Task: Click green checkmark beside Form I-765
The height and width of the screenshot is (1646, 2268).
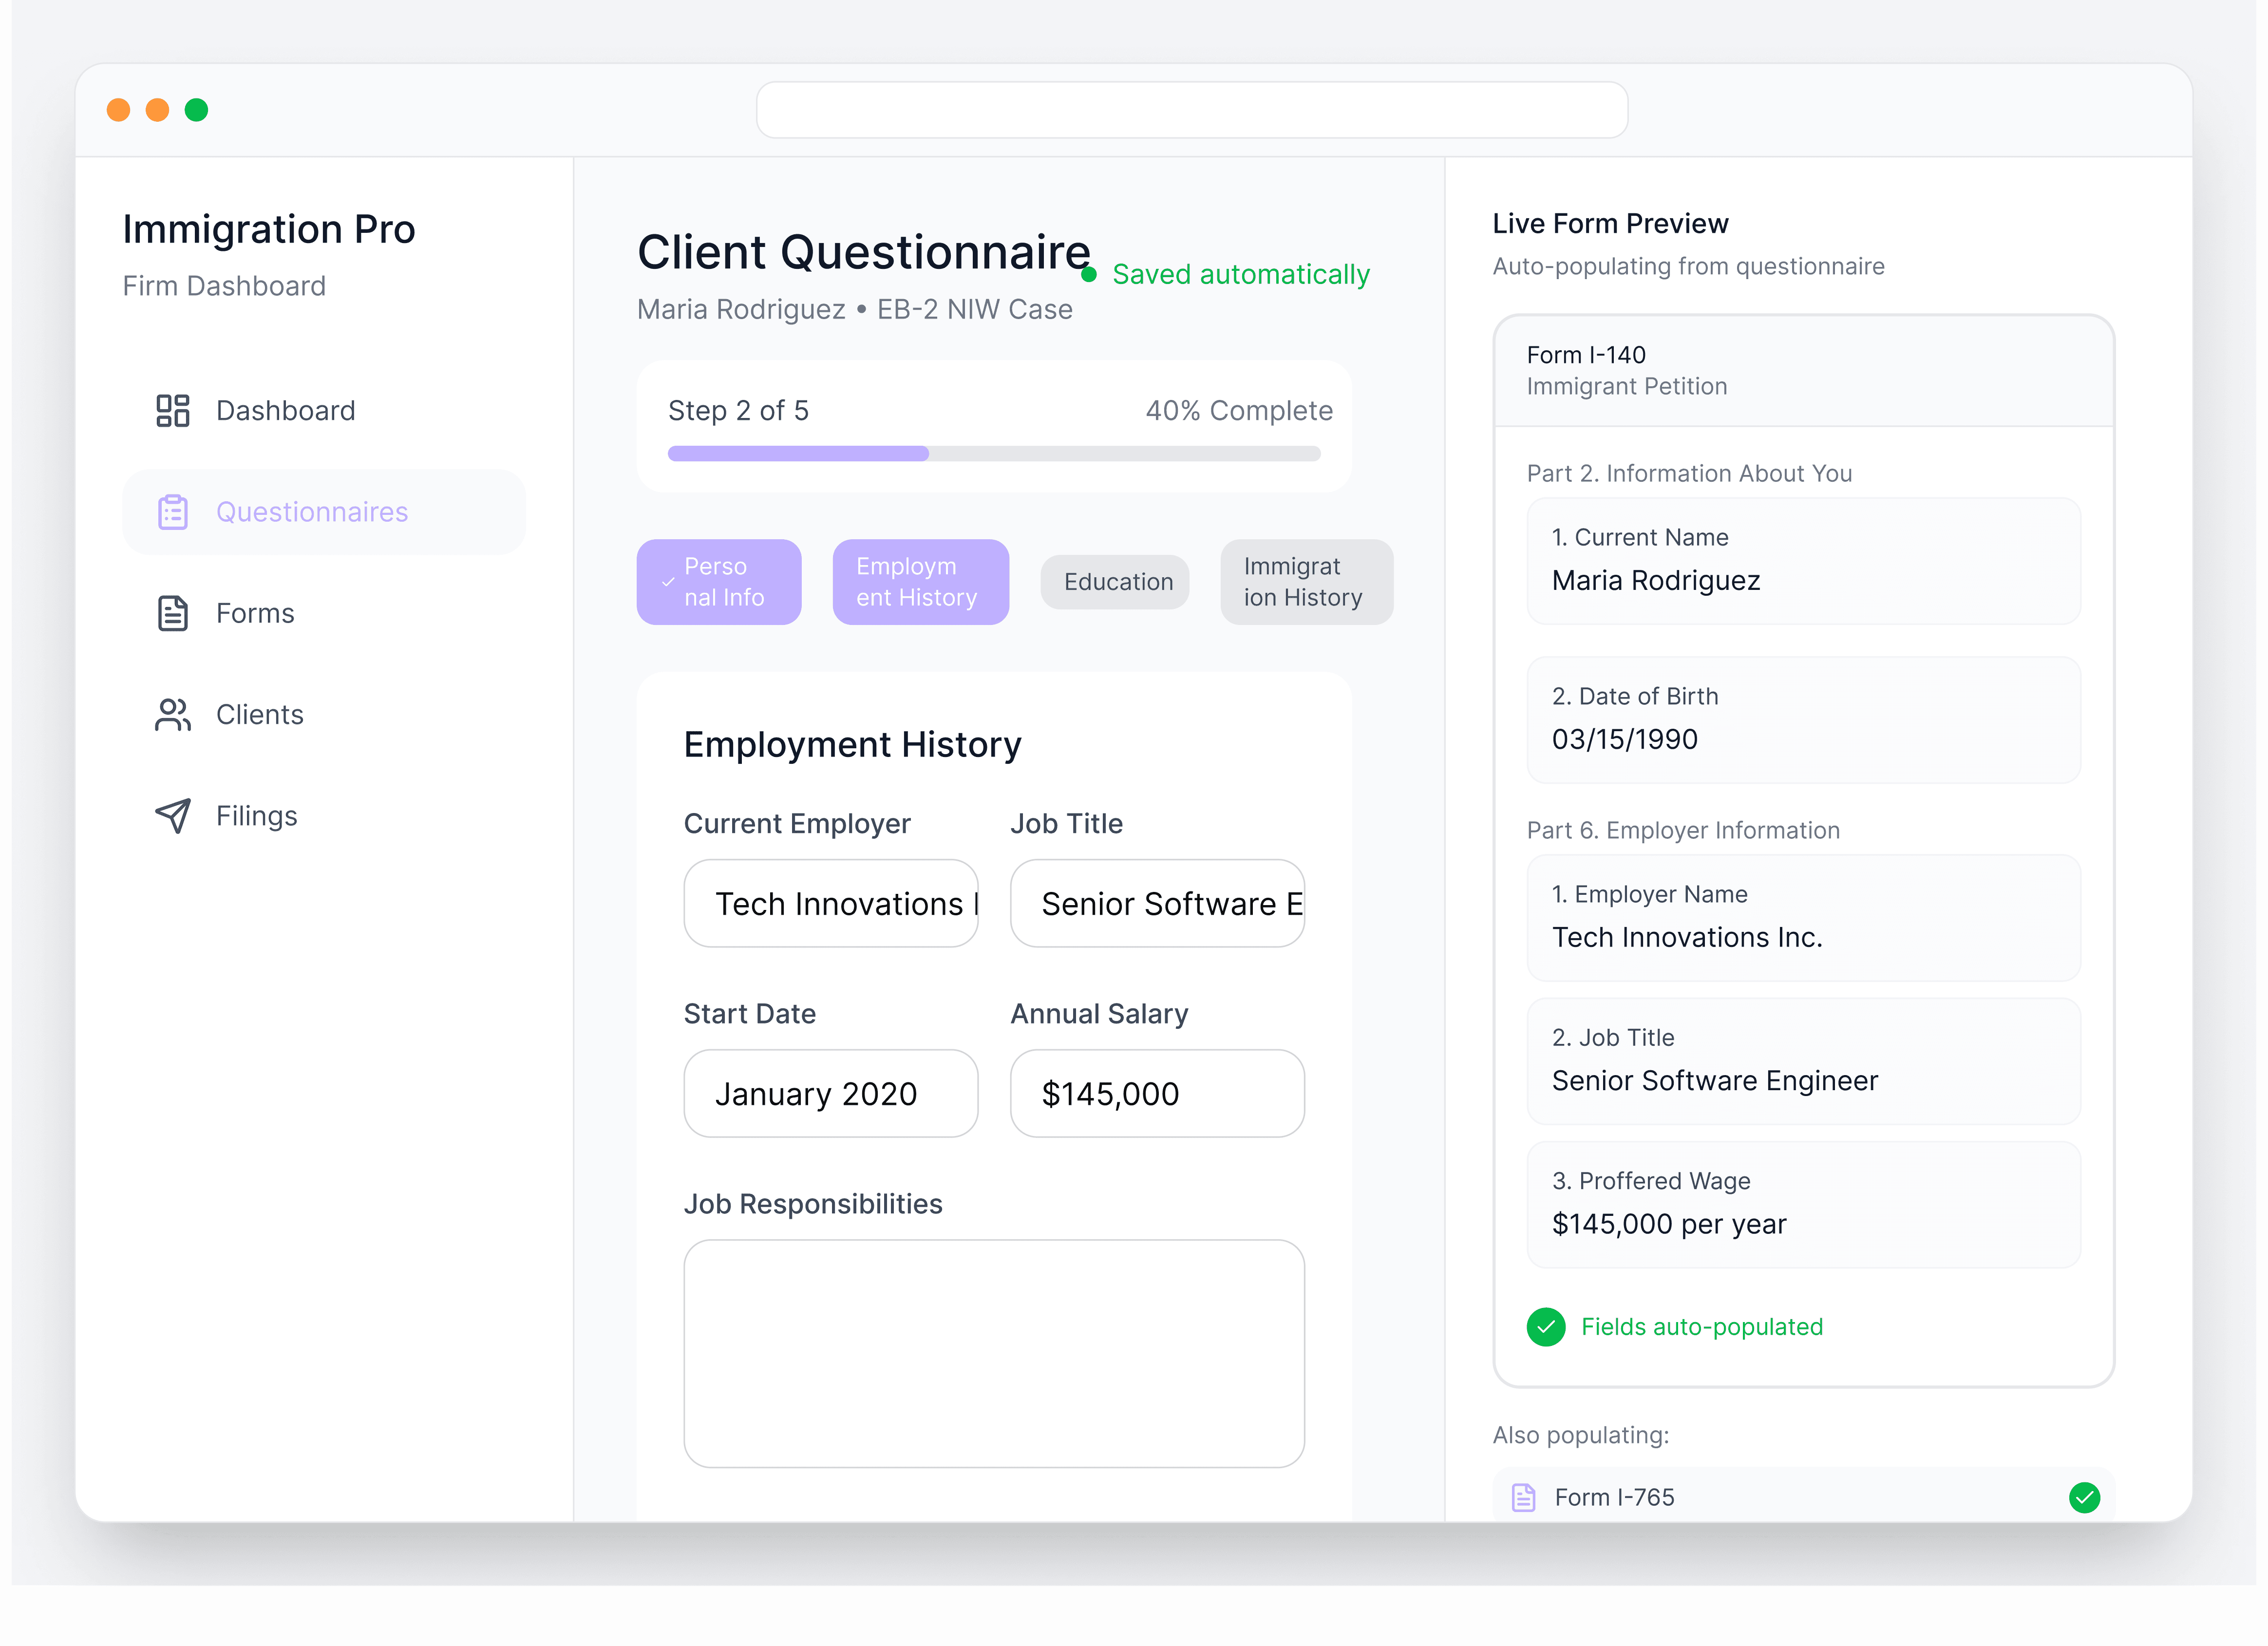Action: click(x=2084, y=1497)
